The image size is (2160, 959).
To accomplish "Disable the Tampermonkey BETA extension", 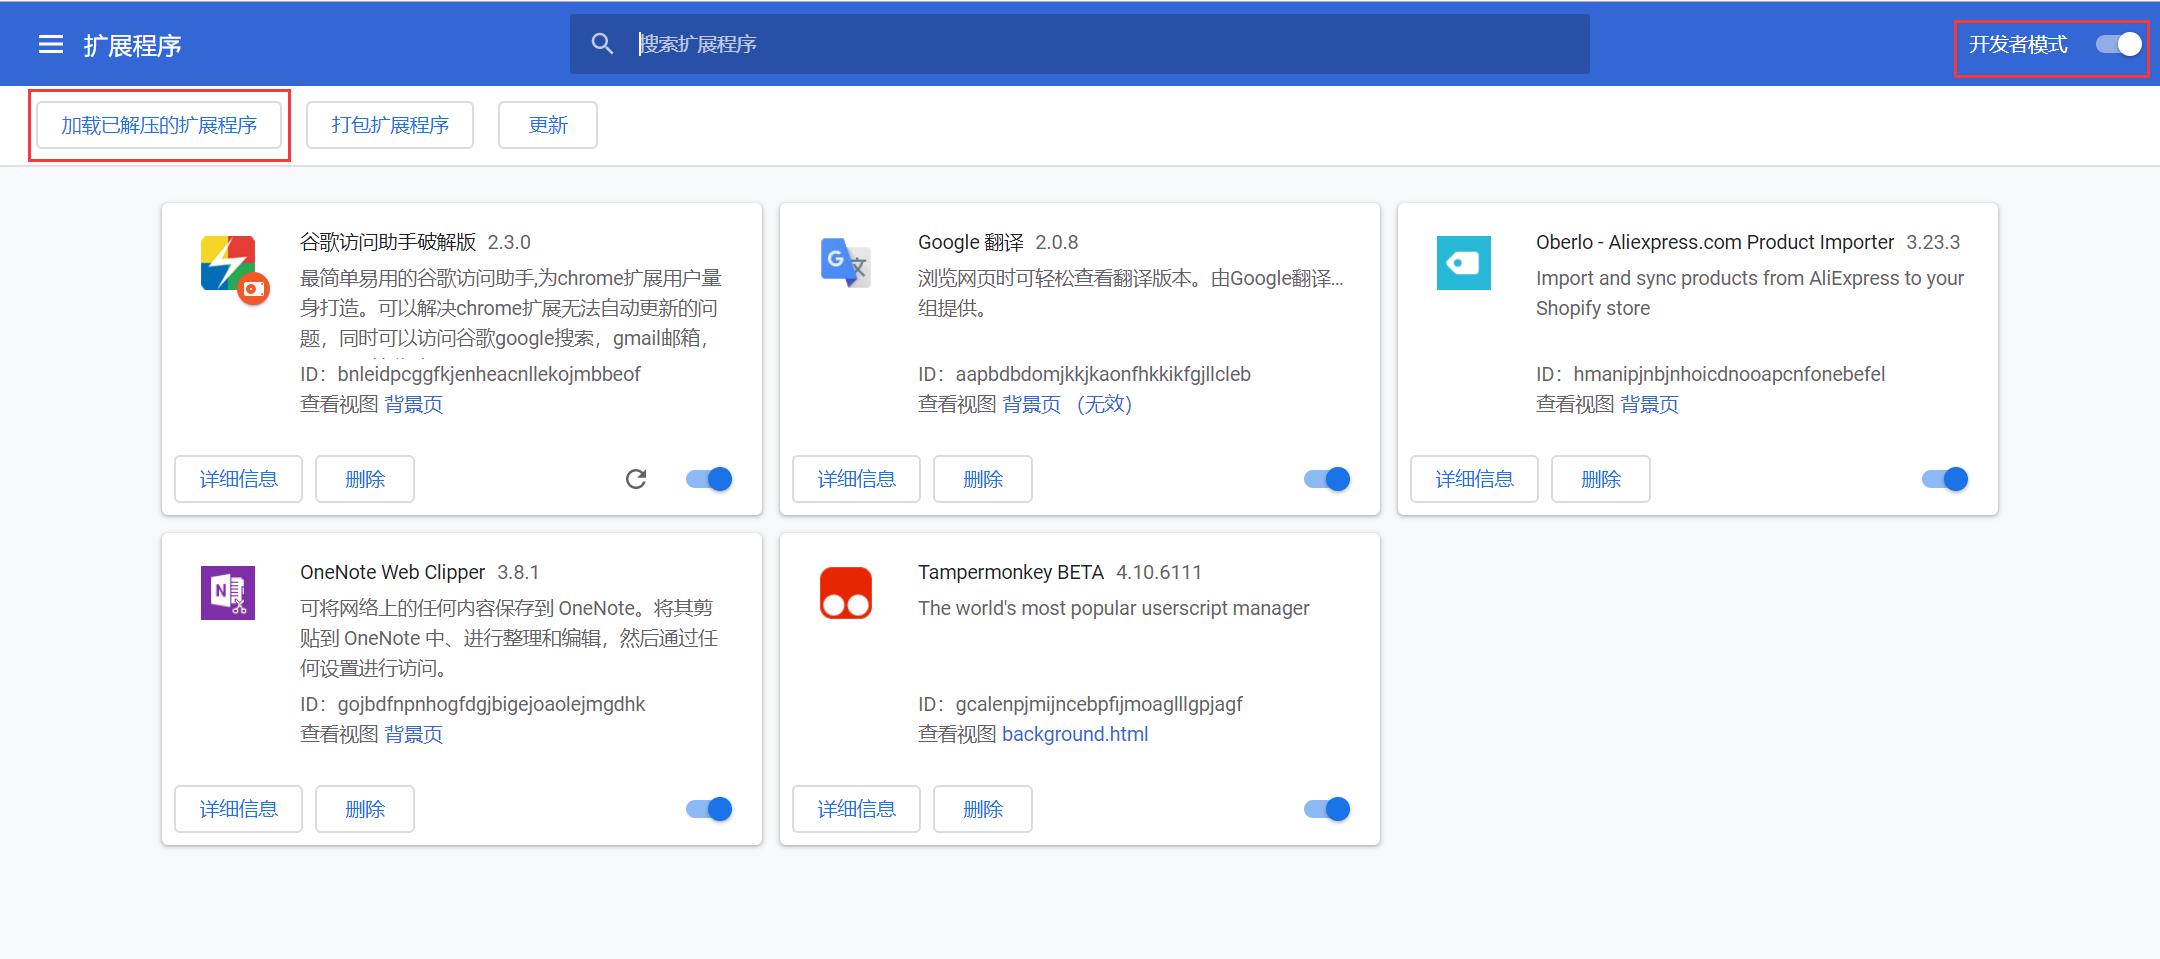I will [x=1327, y=809].
